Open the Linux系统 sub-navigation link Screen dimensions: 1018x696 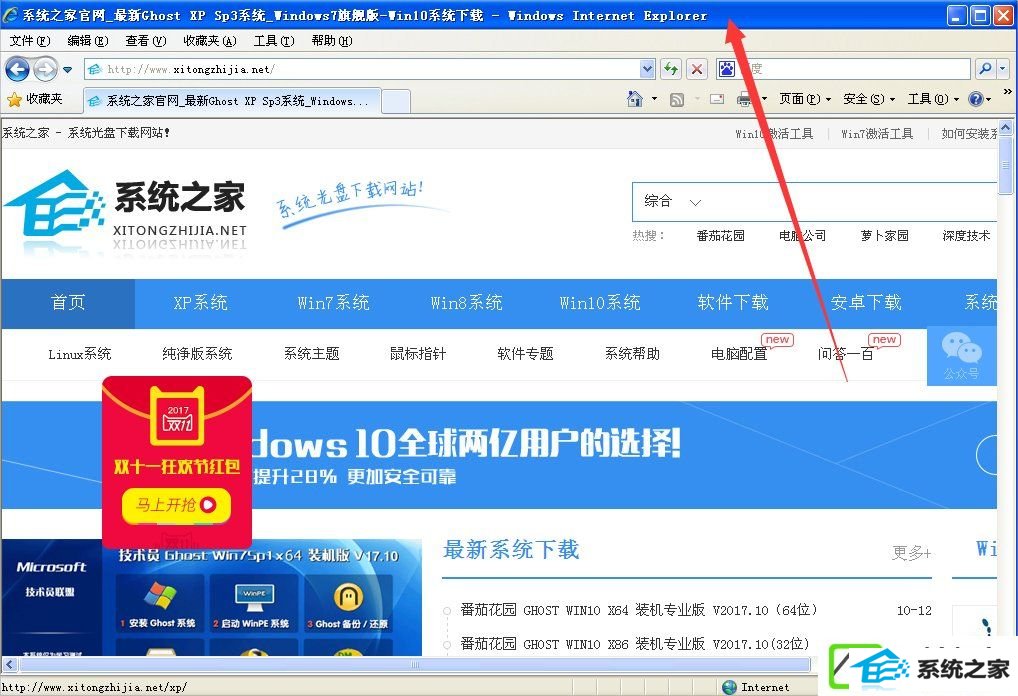coord(80,354)
